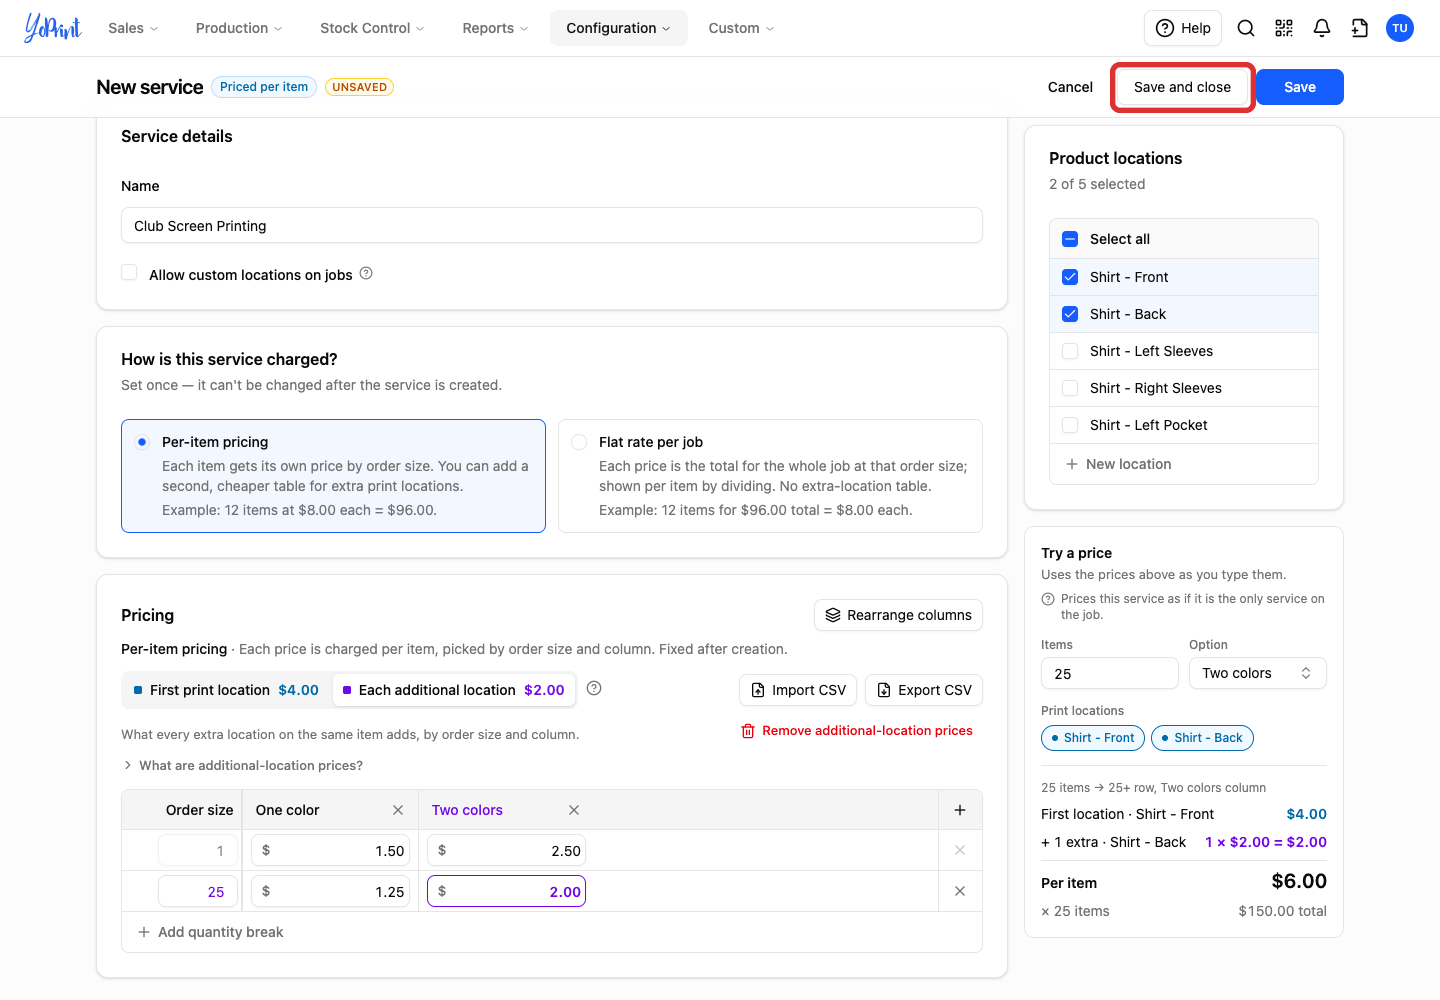Viewport: 1440px width, 1000px height.
Task: Open the Custom menu
Action: click(741, 28)
